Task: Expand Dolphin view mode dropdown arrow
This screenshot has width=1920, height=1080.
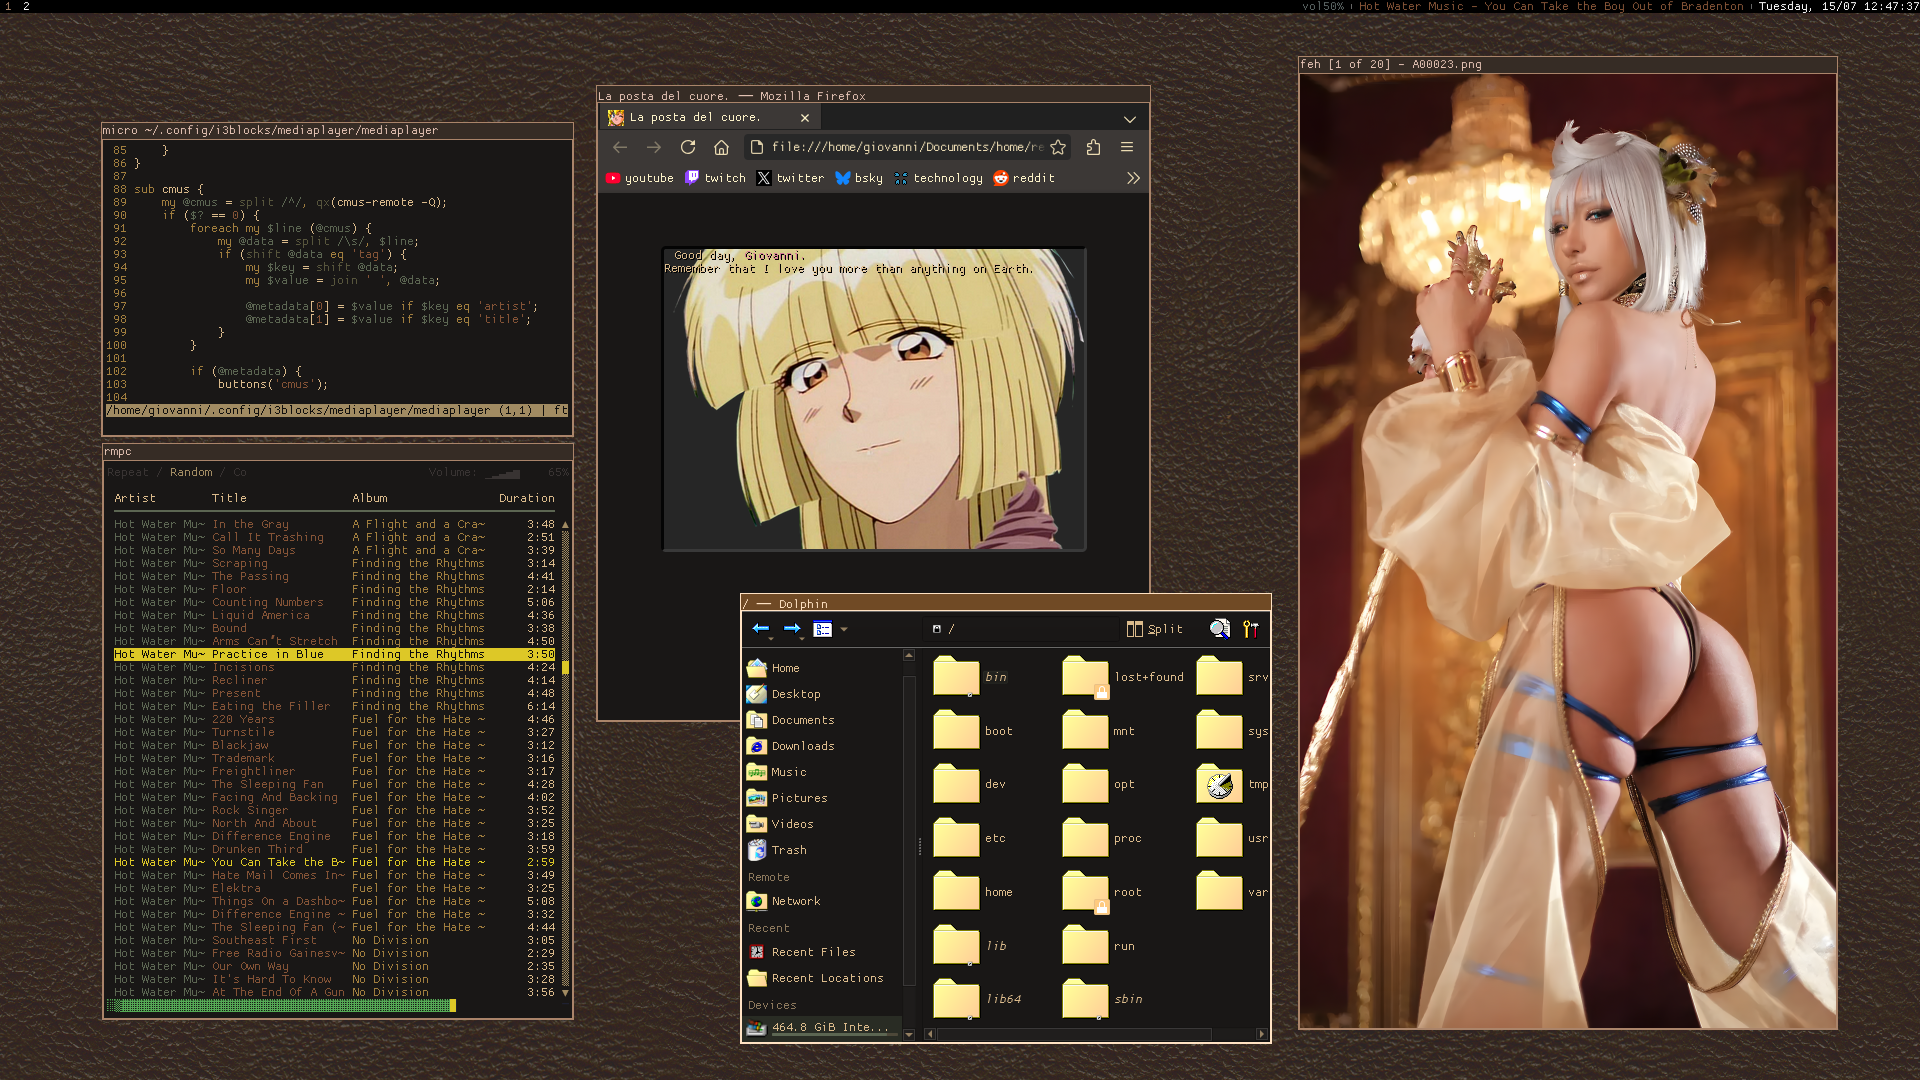Action: tap(844, 629)
